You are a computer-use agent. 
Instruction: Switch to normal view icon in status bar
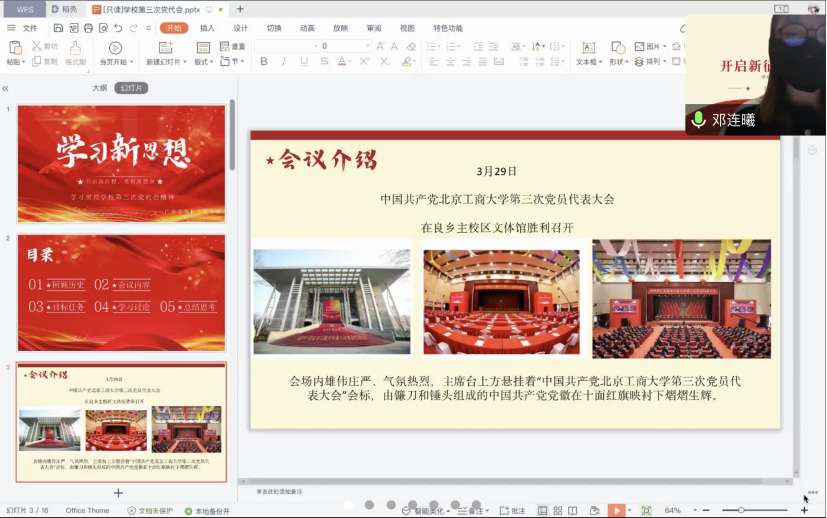click(x=542, y=511)
